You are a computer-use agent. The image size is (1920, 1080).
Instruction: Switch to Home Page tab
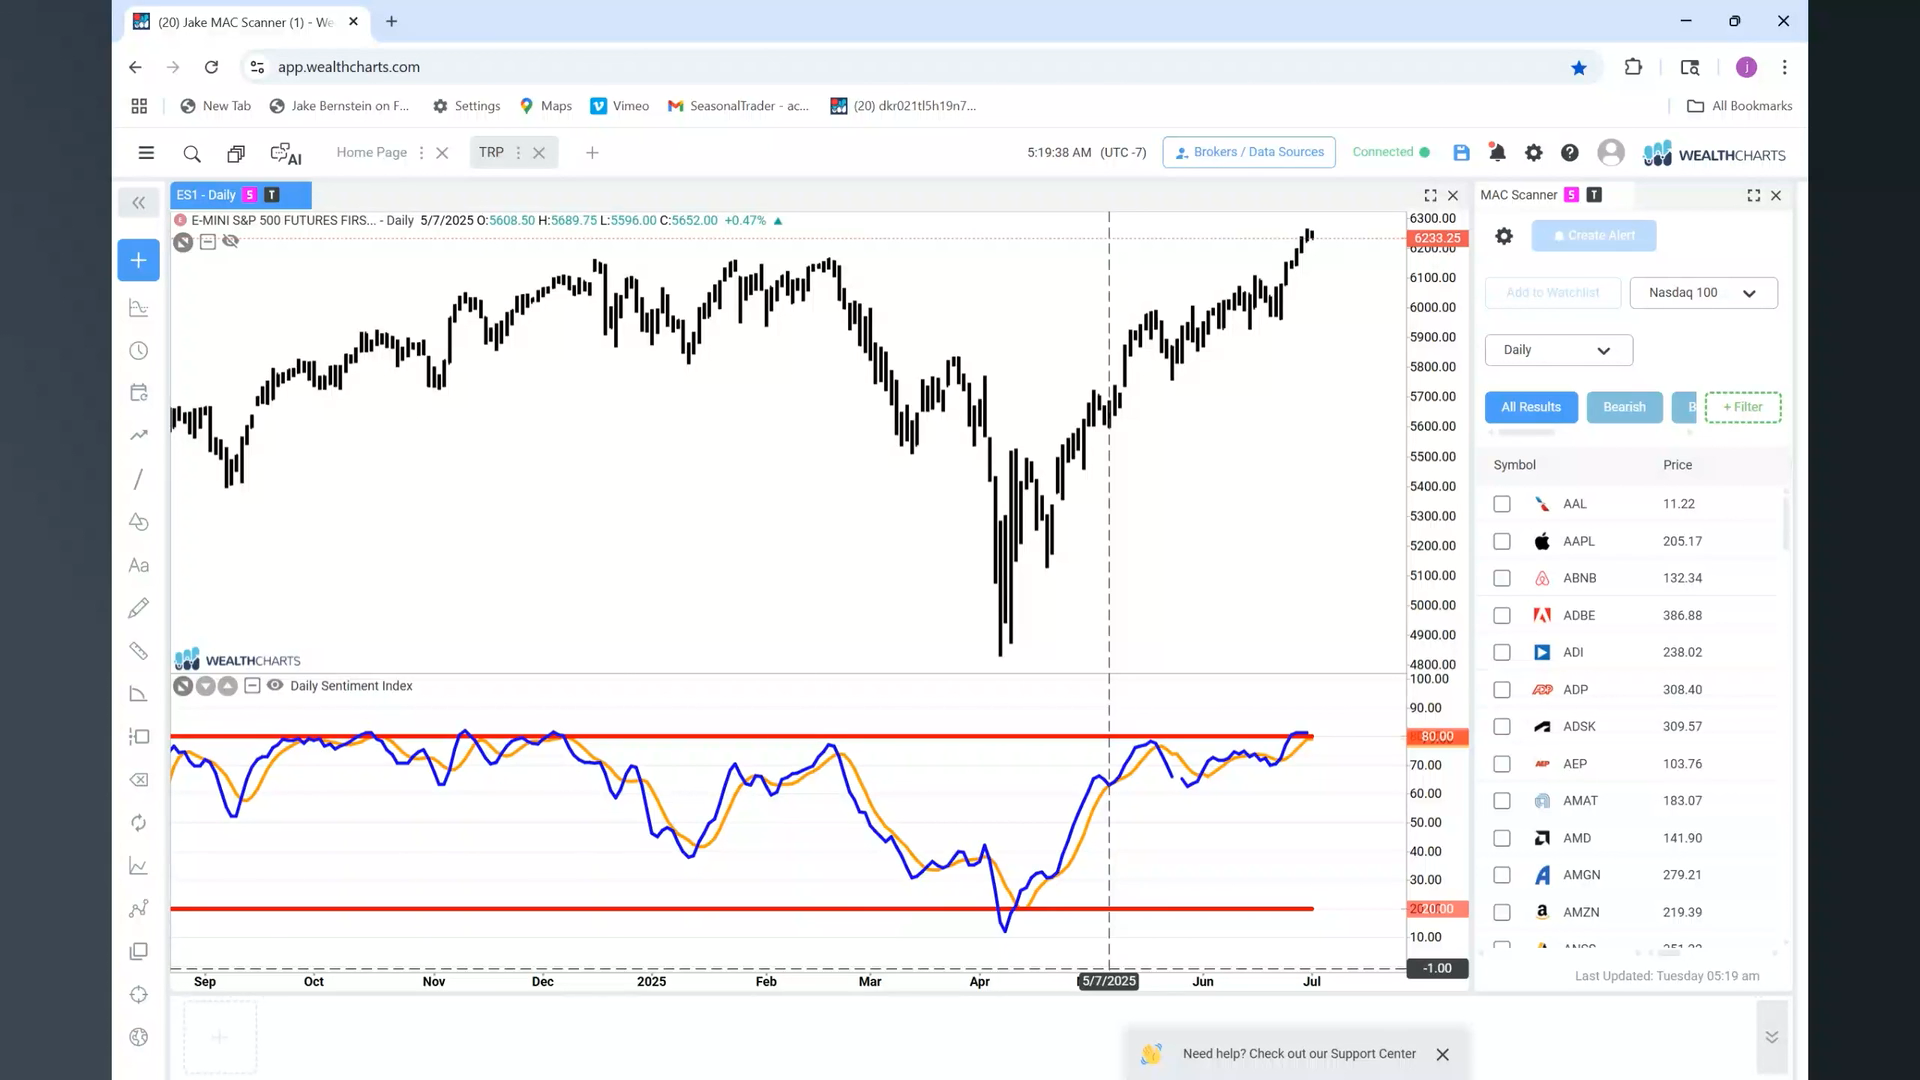coord(371,153)
